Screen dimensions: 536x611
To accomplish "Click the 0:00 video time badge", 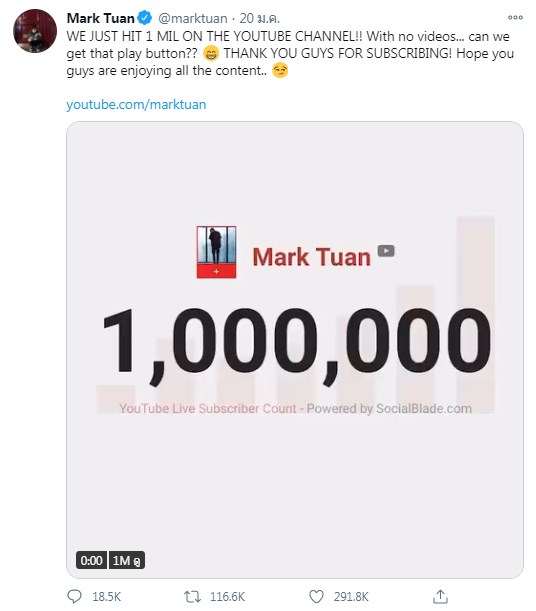I will (91, 560).
